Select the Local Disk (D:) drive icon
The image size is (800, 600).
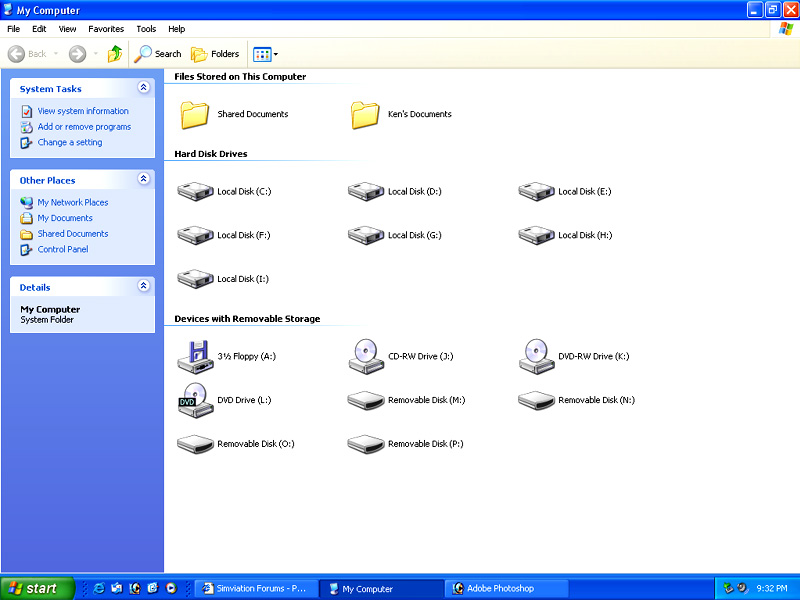[366, 192]
